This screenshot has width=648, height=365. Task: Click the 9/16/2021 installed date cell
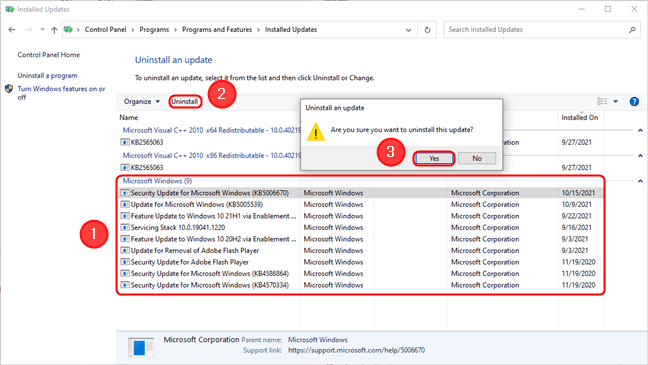pyautogui.click(x=577, y=227)
